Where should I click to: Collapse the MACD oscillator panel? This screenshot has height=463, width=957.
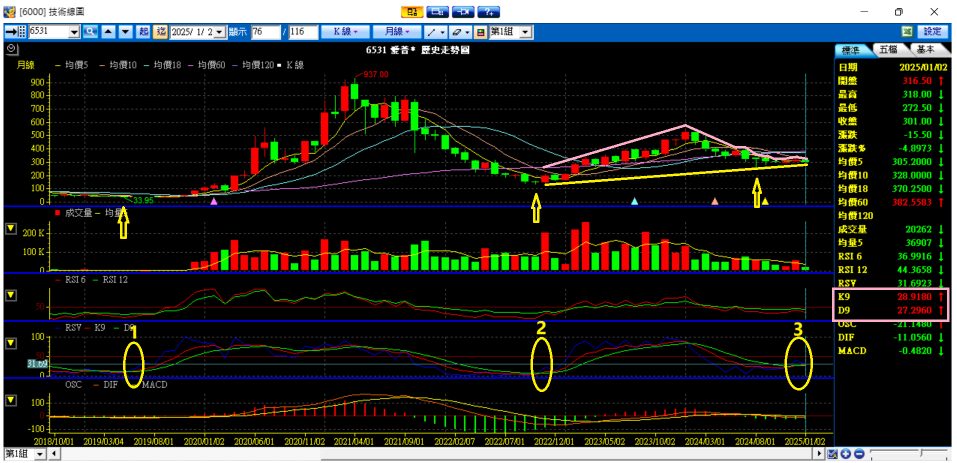point(11,400)
